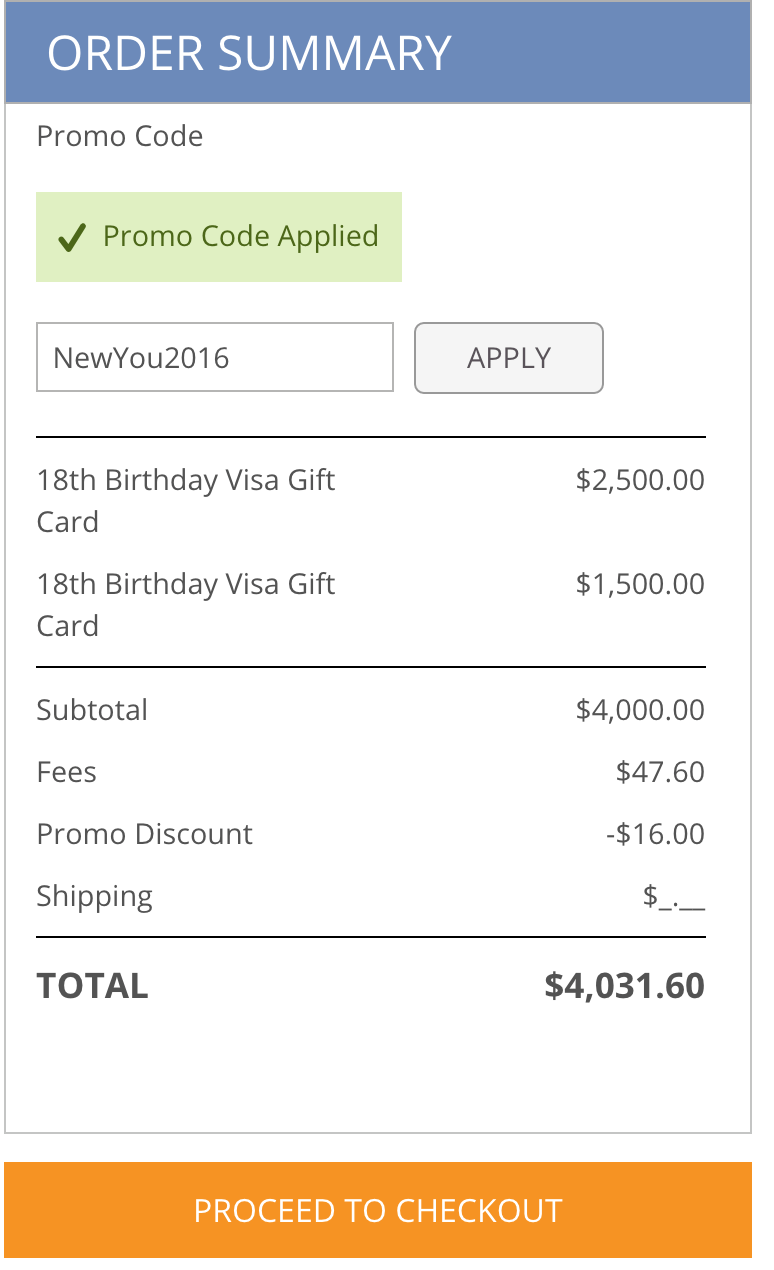Click the $47.60 fees amount
The height and width of the screenshot is (1270, 774).
coord(660,772)
